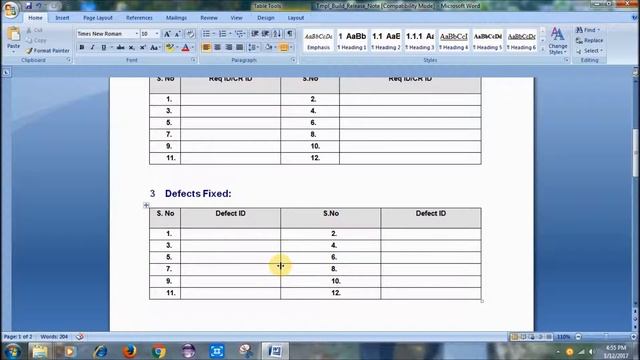Viewport: 640px width, 360px height.
Task: Click the Sort icon
Action: [x=277, y=34]
